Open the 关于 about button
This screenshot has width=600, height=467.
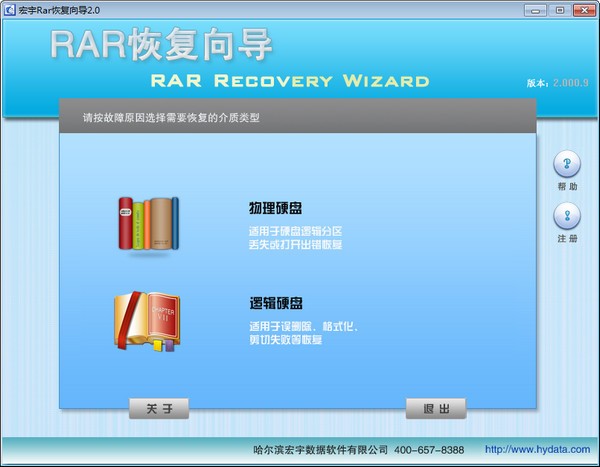[159, 408]
